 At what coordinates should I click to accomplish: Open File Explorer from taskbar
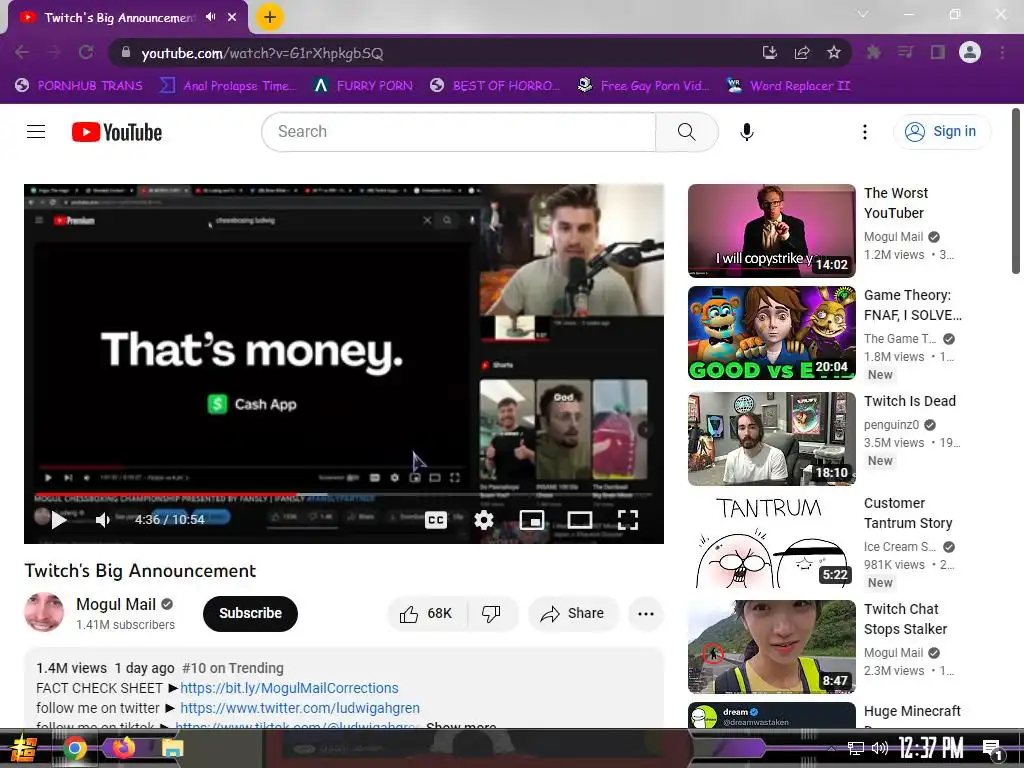(172, 748)
